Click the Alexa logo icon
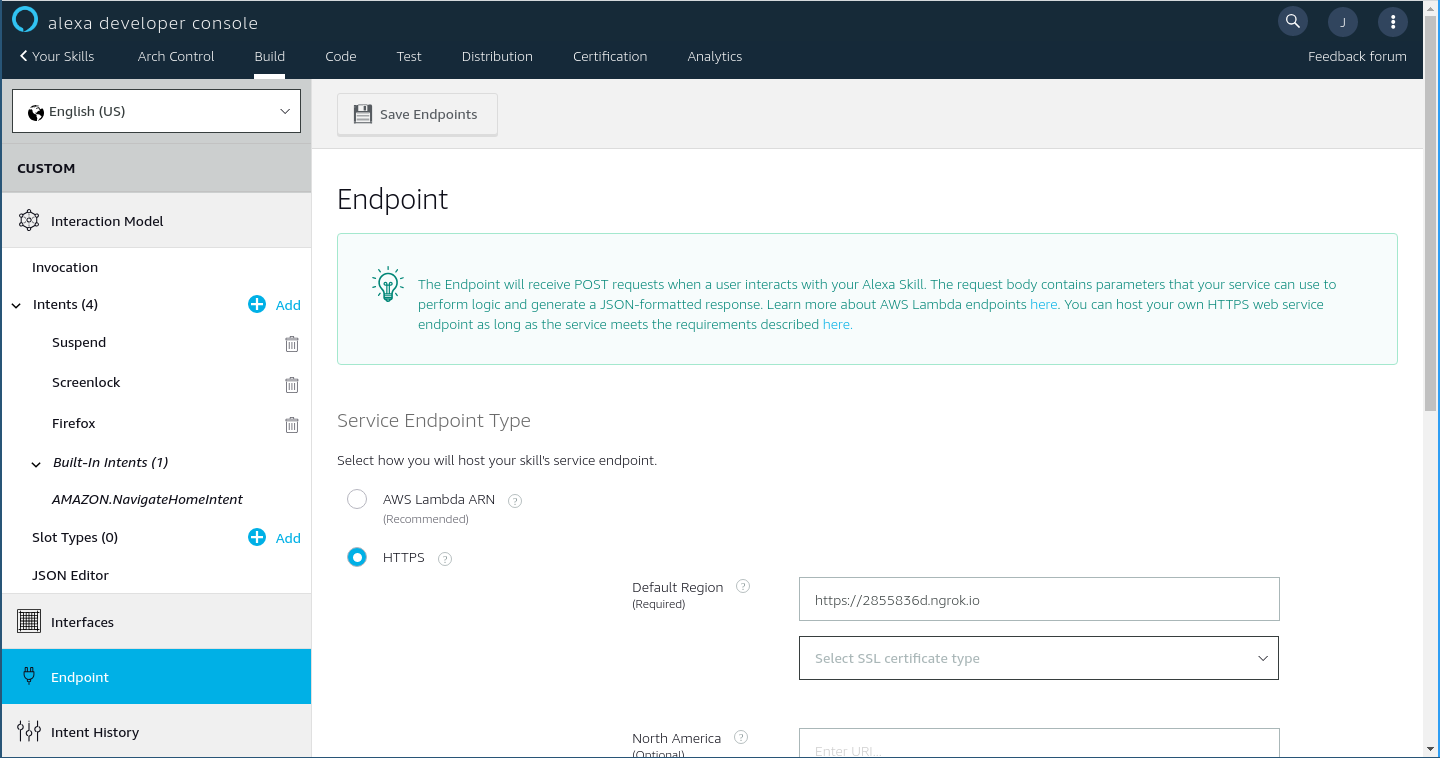Screen dimensions: 1440x758 25,20
